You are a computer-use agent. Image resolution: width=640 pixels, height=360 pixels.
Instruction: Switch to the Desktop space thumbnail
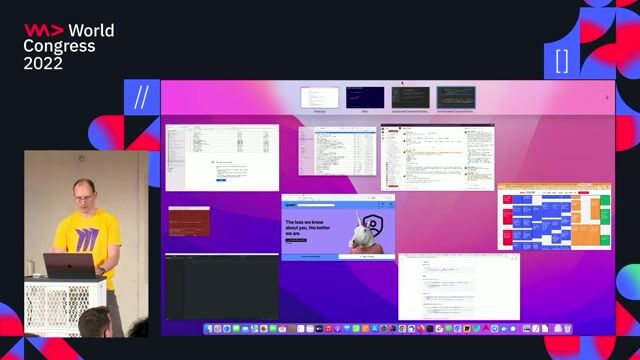(x=320, y=98)
